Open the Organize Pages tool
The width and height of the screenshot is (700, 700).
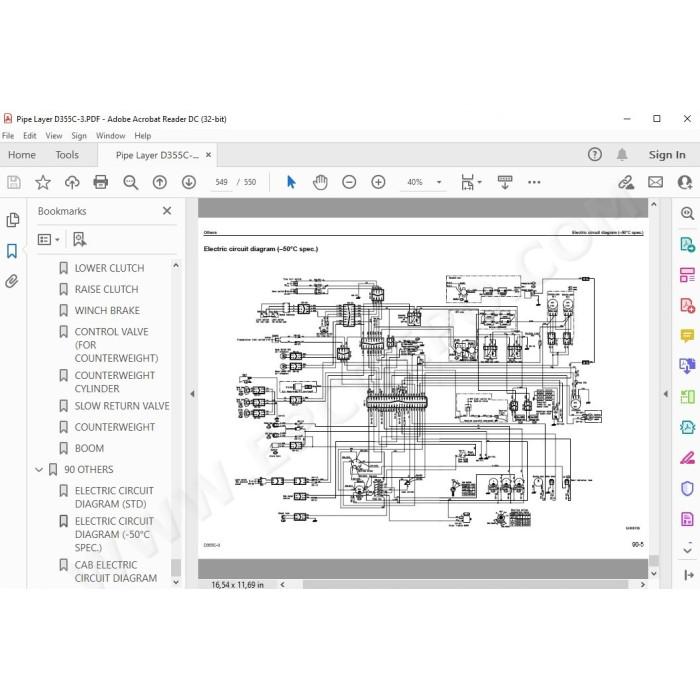point(687,275)
